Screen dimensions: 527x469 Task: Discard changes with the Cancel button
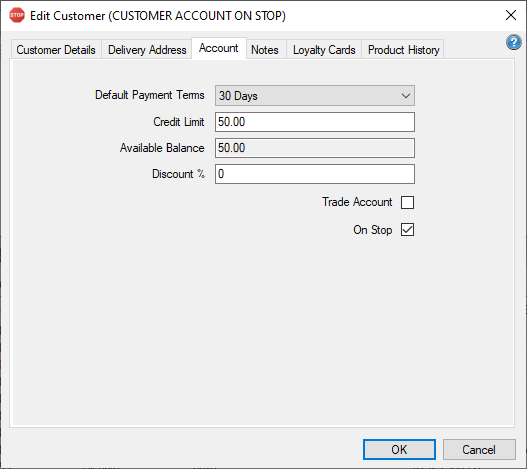479,450
